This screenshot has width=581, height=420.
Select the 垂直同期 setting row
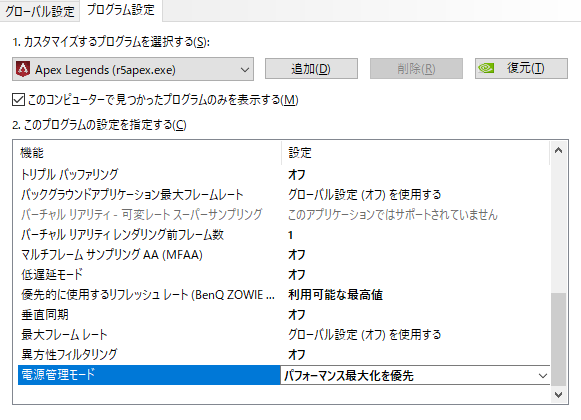(x=284, y=315)
